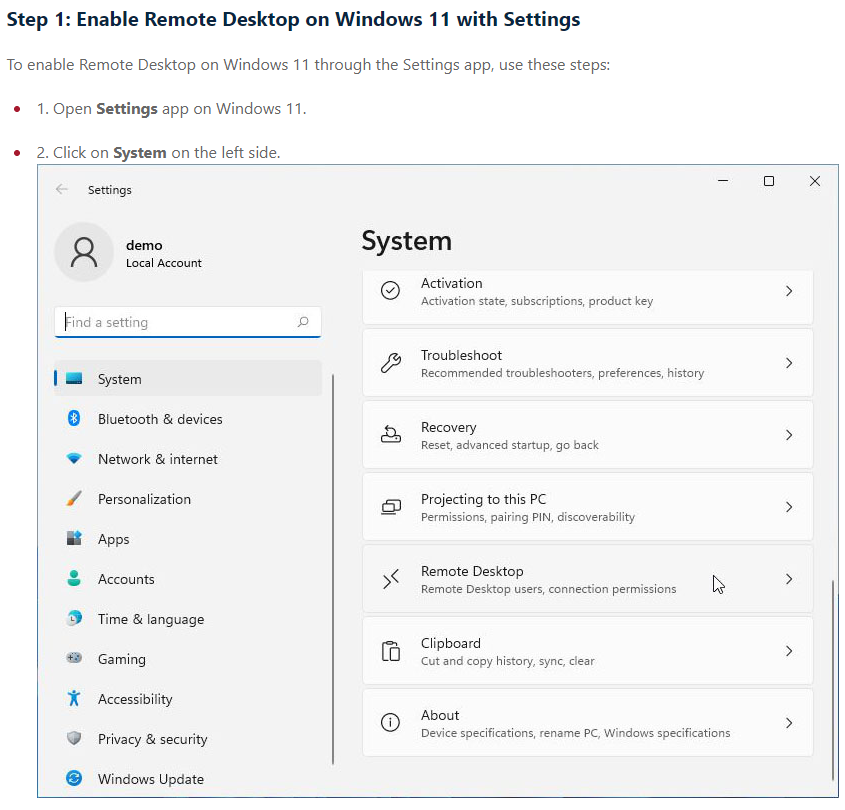Open Accessibility settings
The width and height of the screenshot is (845, 810).
pos(188,699)
